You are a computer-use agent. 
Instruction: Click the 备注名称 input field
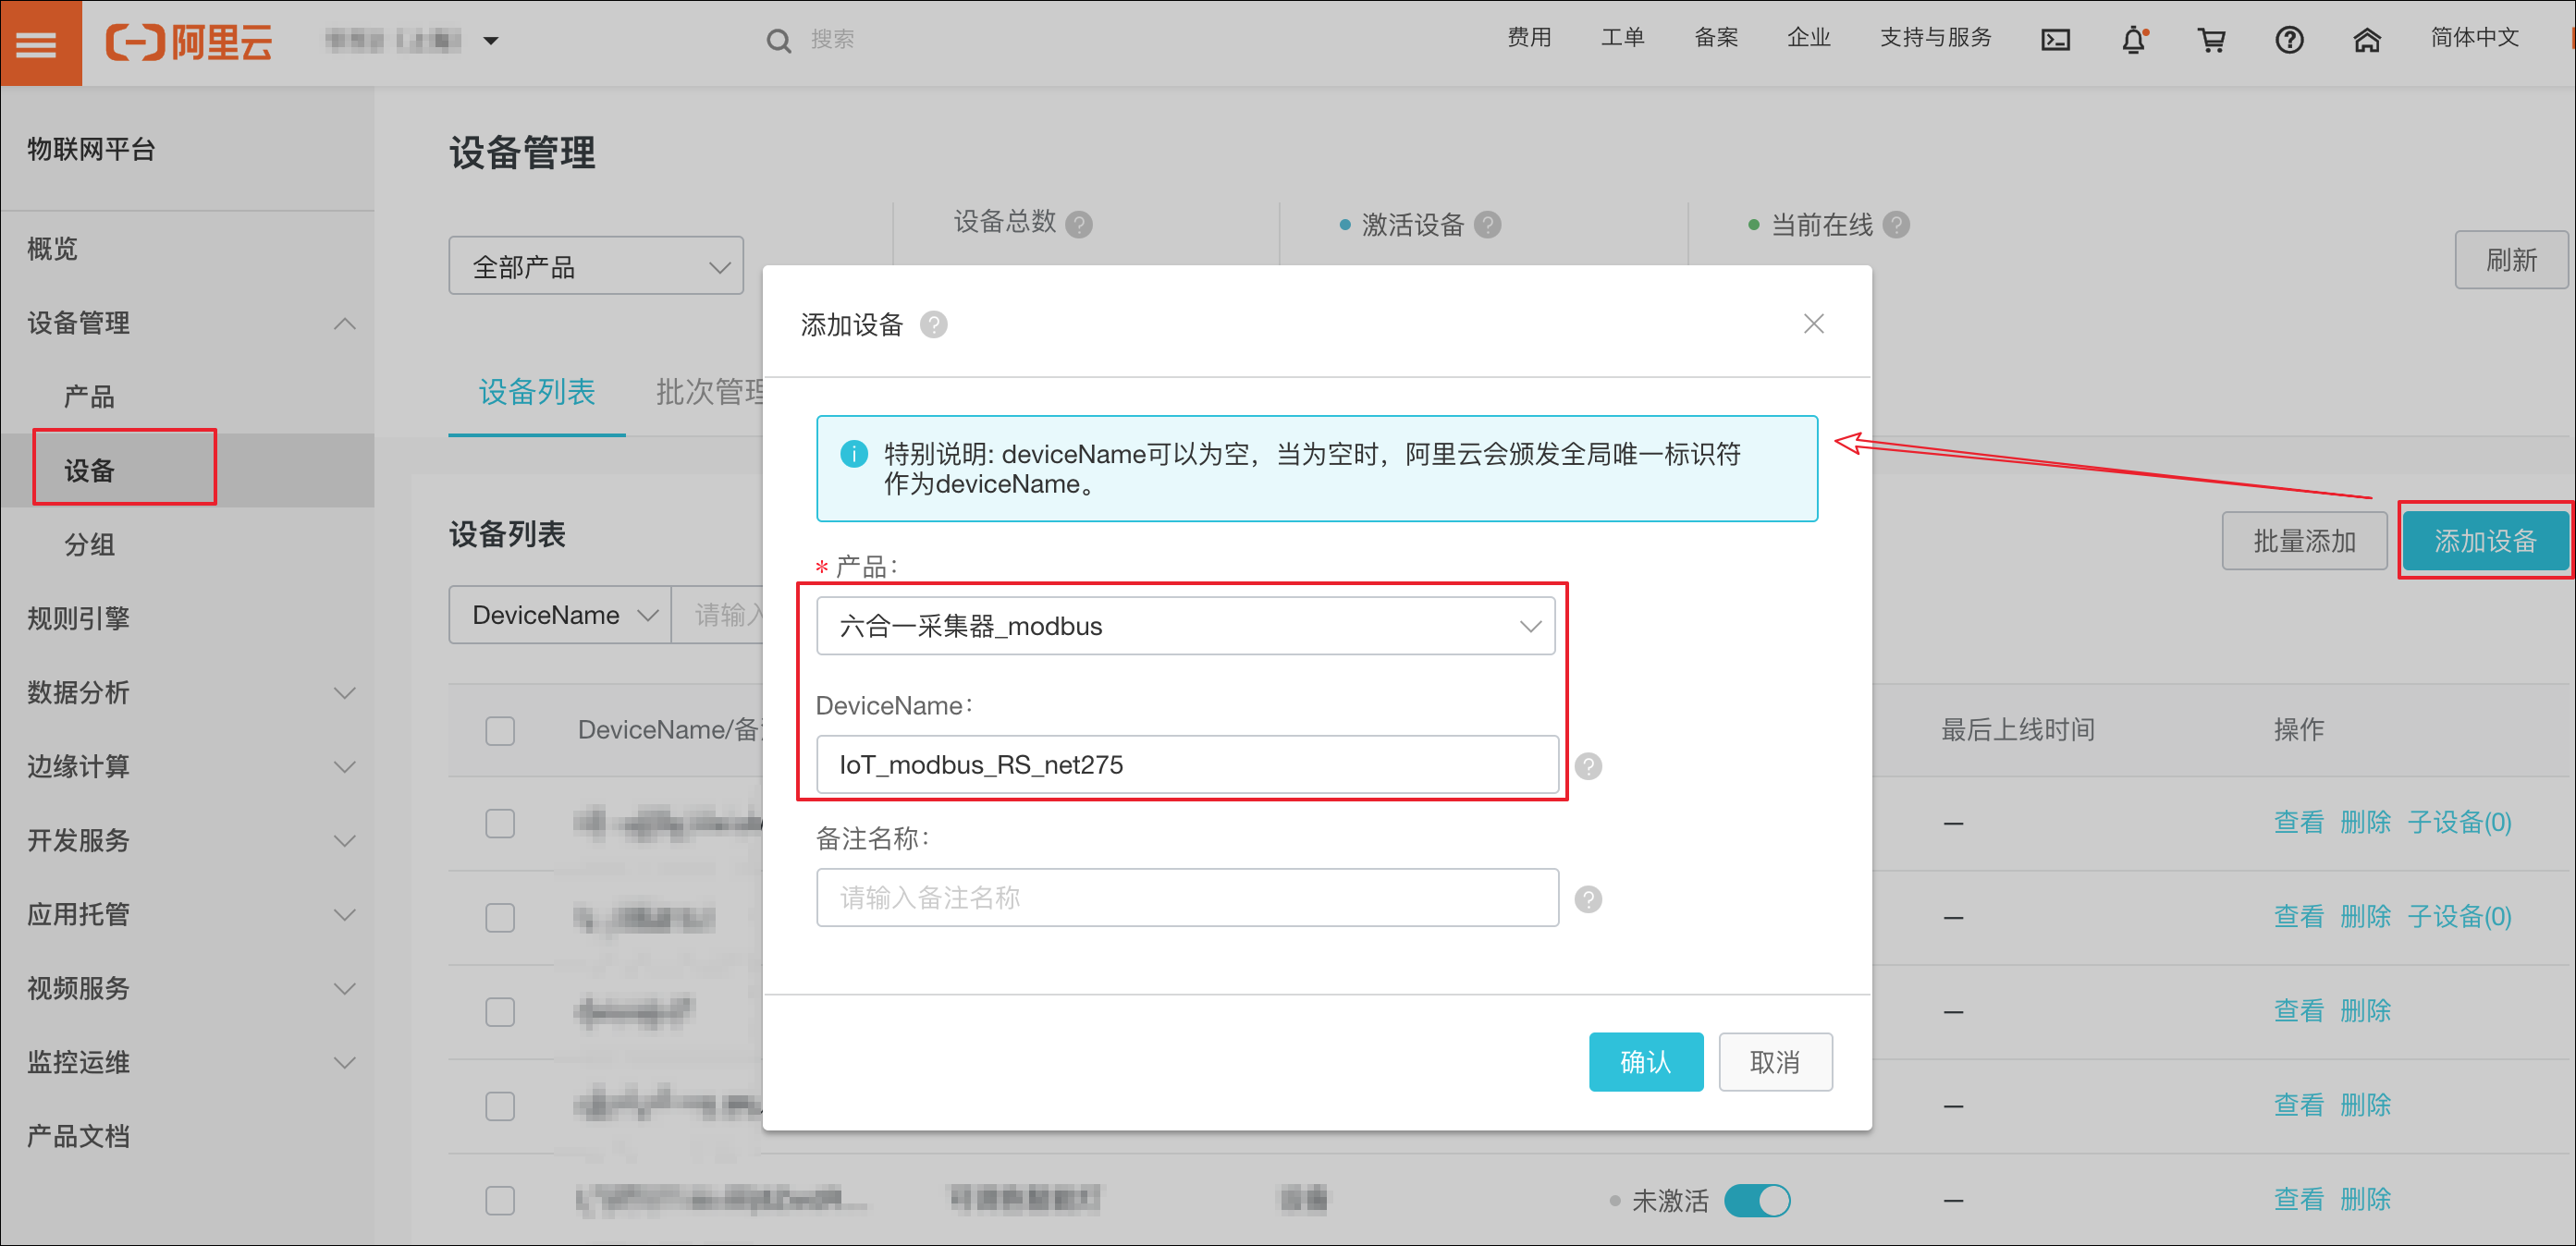pyautogui.click(x=1187, y=898)
